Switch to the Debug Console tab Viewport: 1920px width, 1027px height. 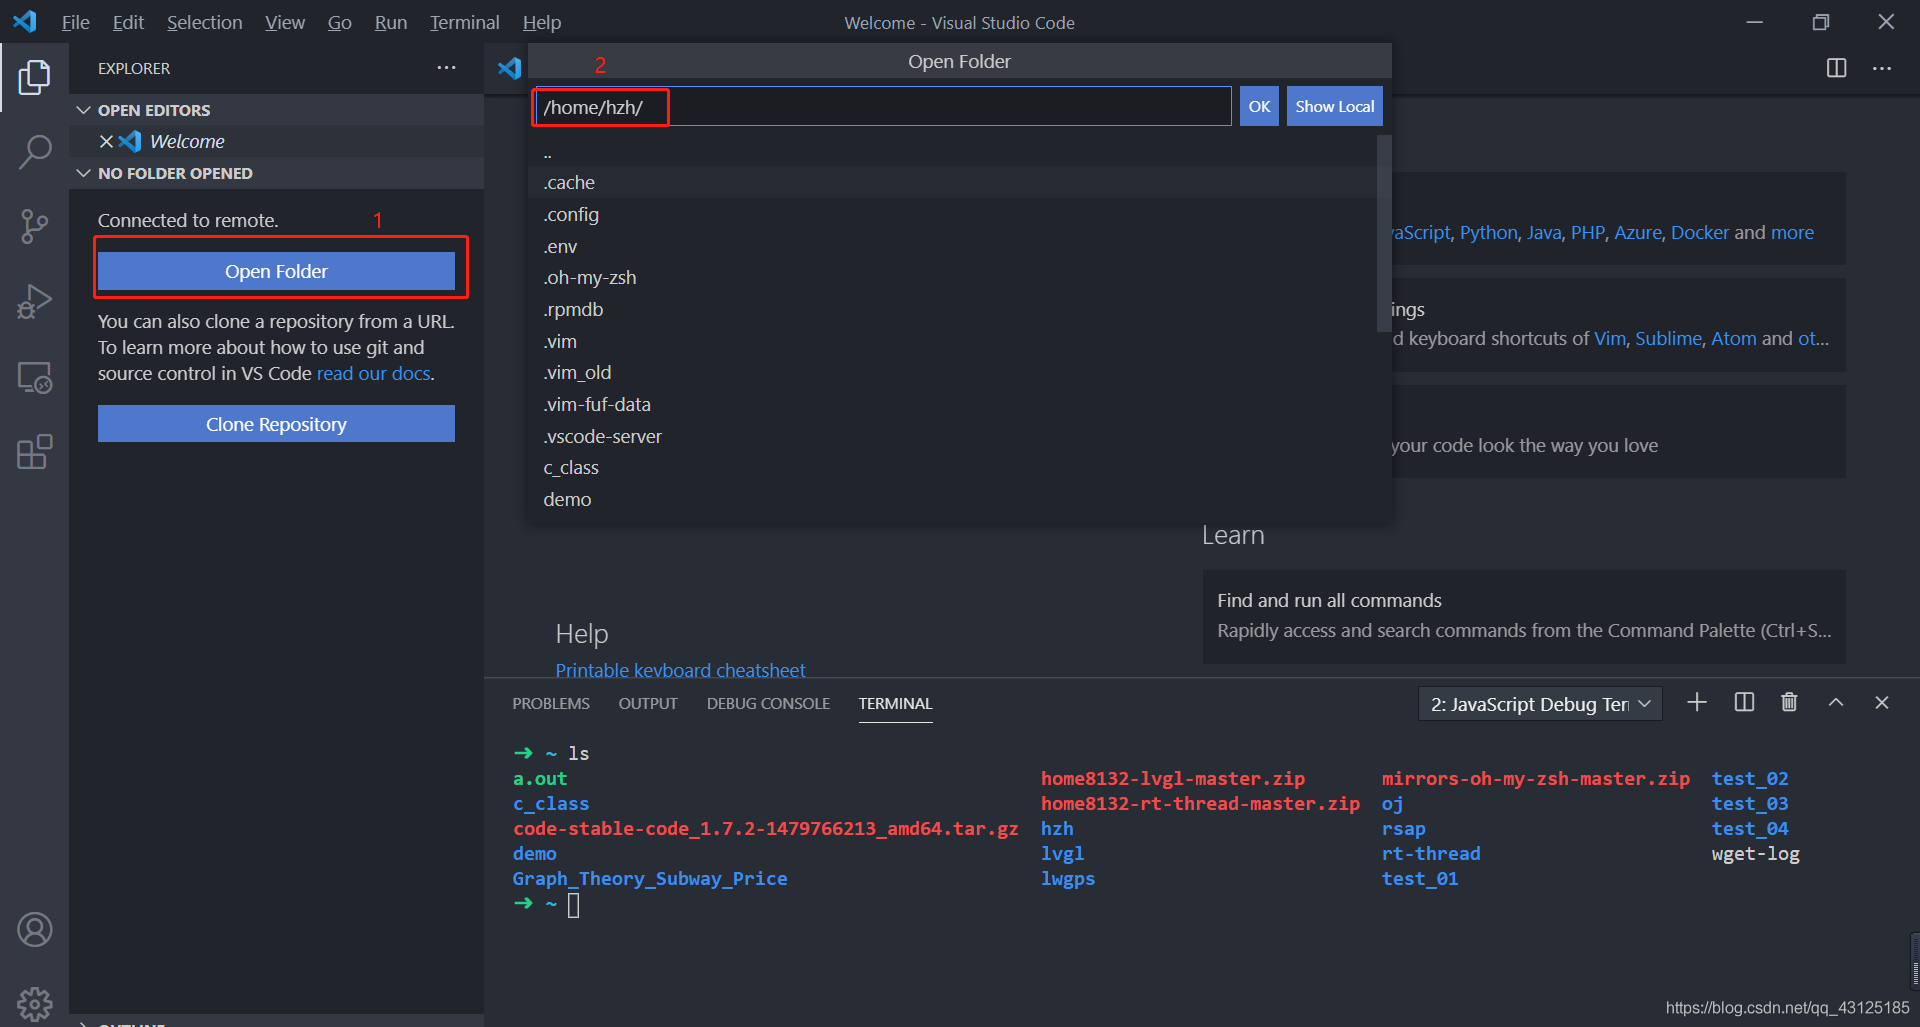pyautogui.click(x=768, y=704)
